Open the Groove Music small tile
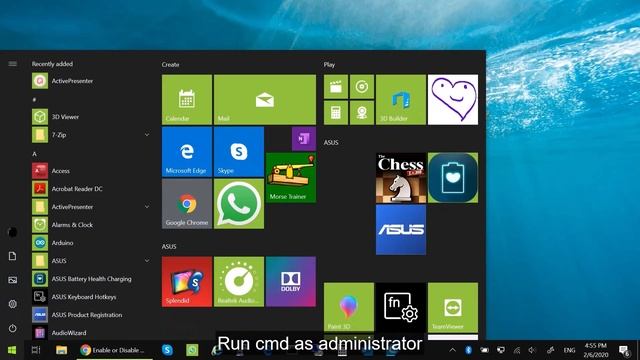640x360 pixels. tap(362, 87)
